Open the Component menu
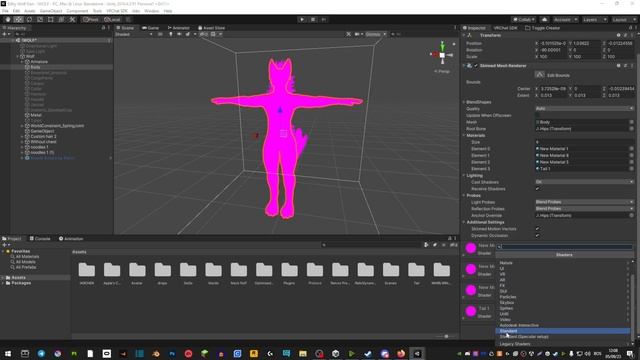Screen dimensions: 640x360 pos(77,11)
